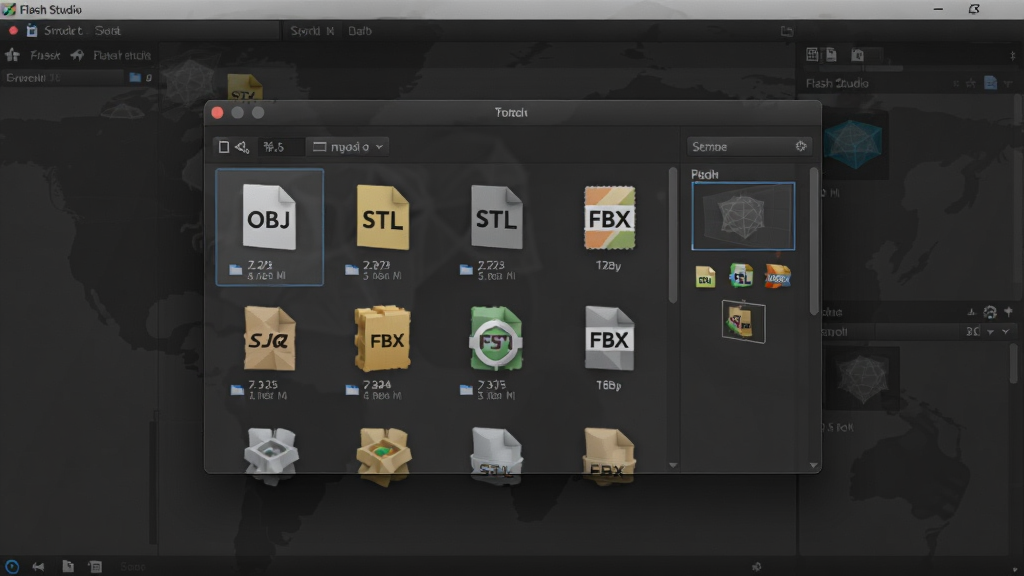The height and width of the screenshot is (576, 1024).
Task: Select the partially visible gray STL box
Action: point(496,455)
